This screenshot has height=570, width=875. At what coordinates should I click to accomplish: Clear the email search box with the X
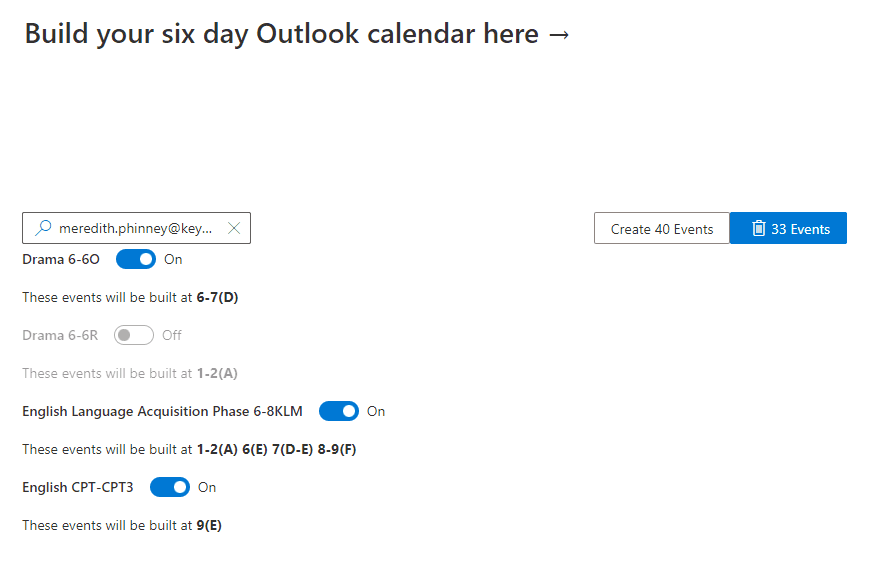[x=234, y=228]
